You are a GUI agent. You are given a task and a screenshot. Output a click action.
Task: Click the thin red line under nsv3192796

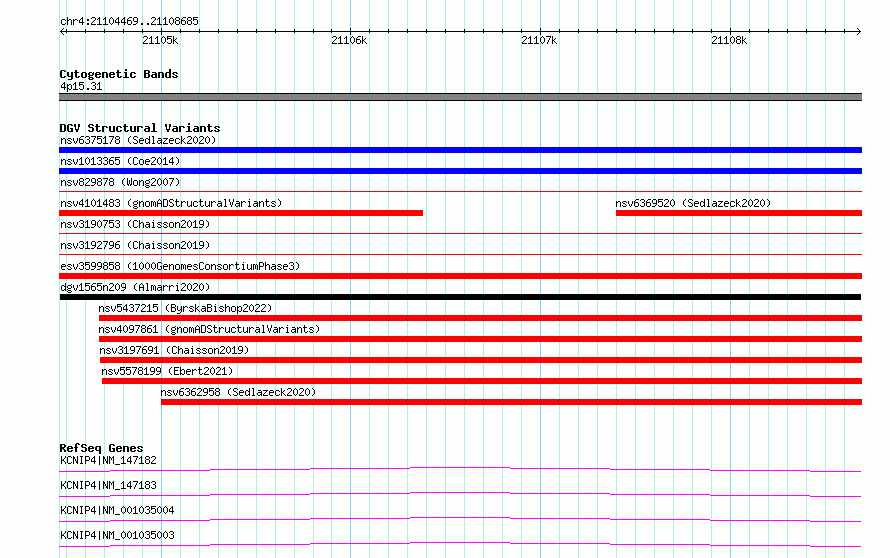pyautogui.click(x=460, y=254)
